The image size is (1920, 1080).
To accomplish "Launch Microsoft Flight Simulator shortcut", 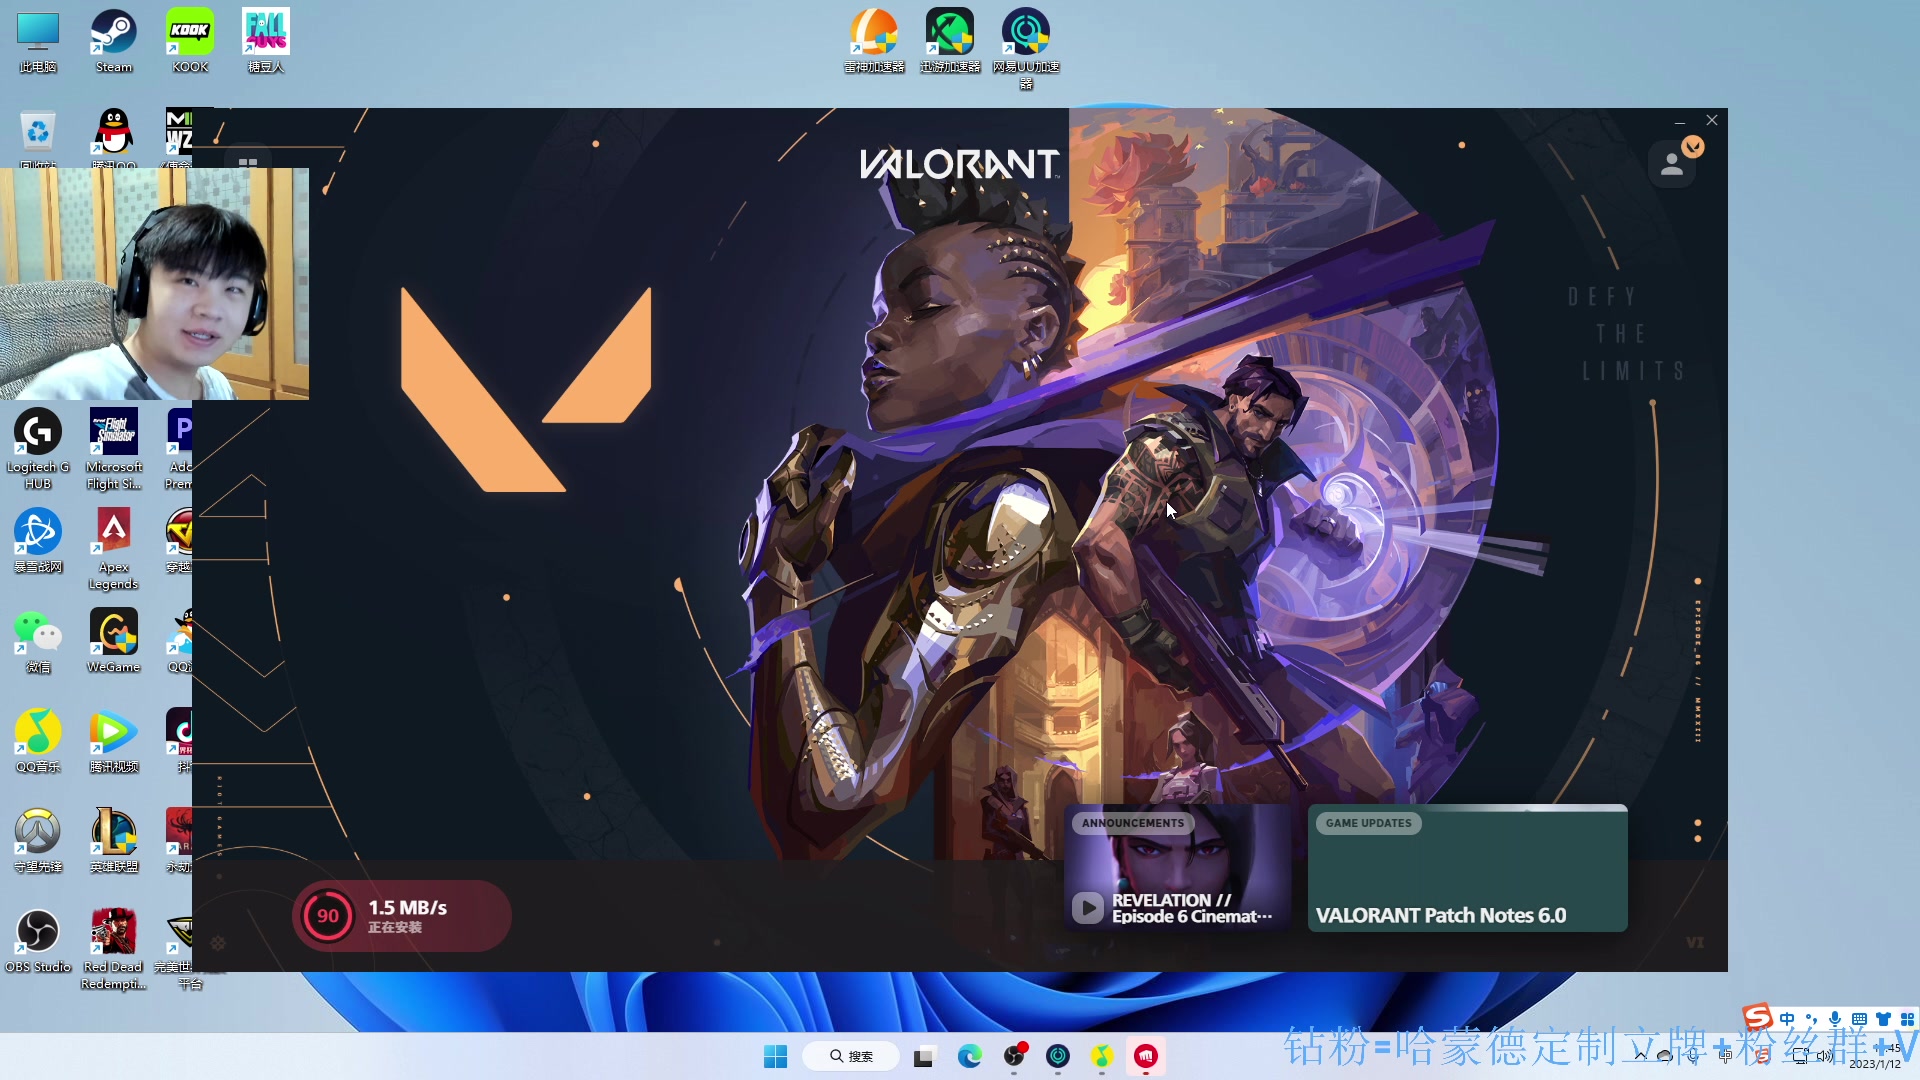I will (114, 449).
